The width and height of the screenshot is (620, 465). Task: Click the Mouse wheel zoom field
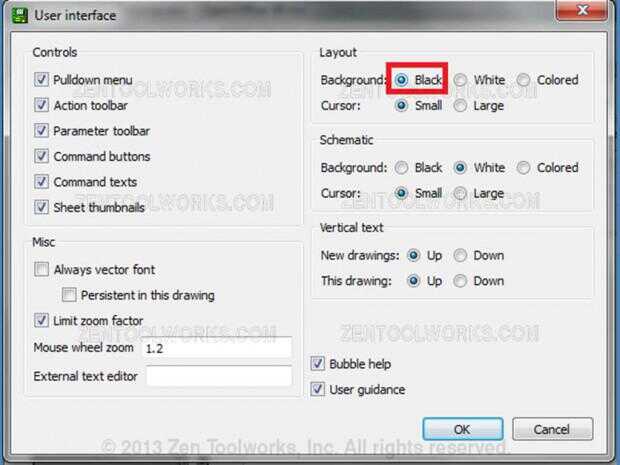pos(217,348)
